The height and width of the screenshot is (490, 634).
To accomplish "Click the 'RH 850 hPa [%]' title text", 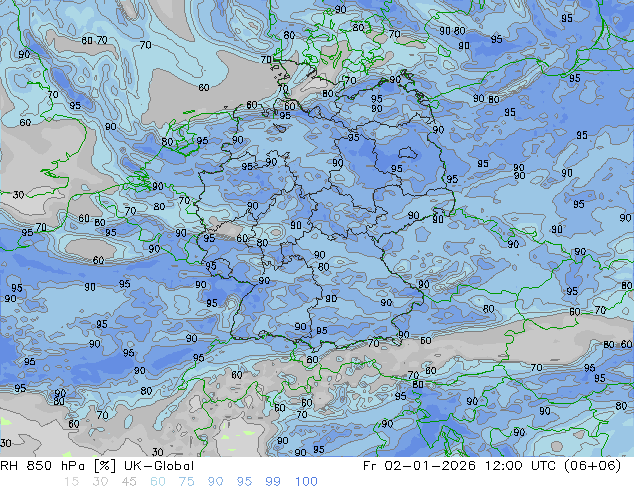I will [x=59, y=466].
